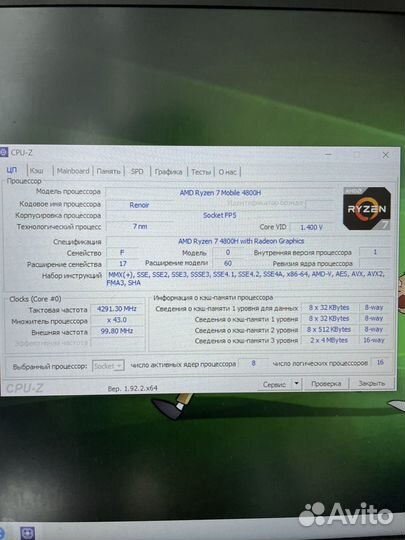Click the CPU-Z title bar icon
The width and height of the screenshot is (405, 540).
3,152
